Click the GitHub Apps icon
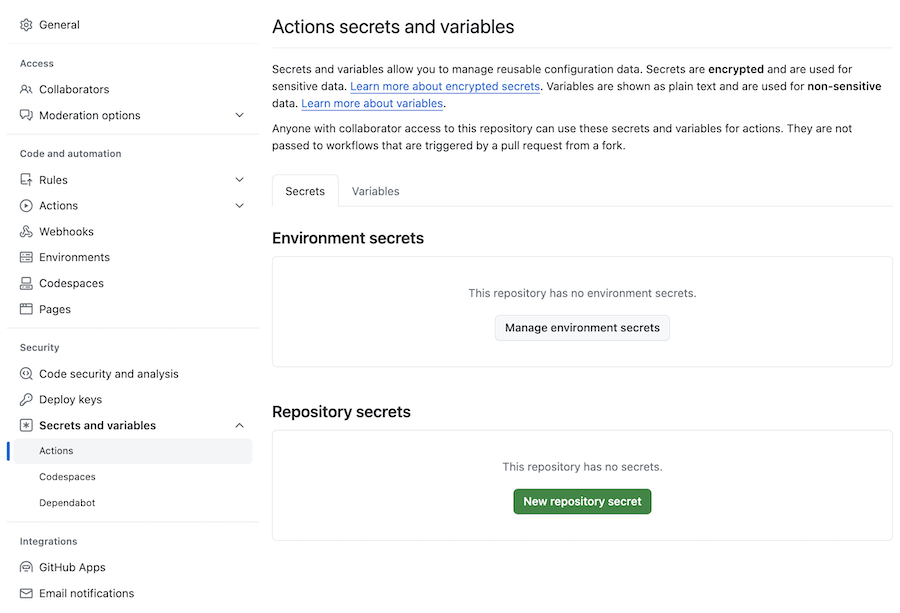This screenshot has height=613, width=900. (x=26, y=568)
